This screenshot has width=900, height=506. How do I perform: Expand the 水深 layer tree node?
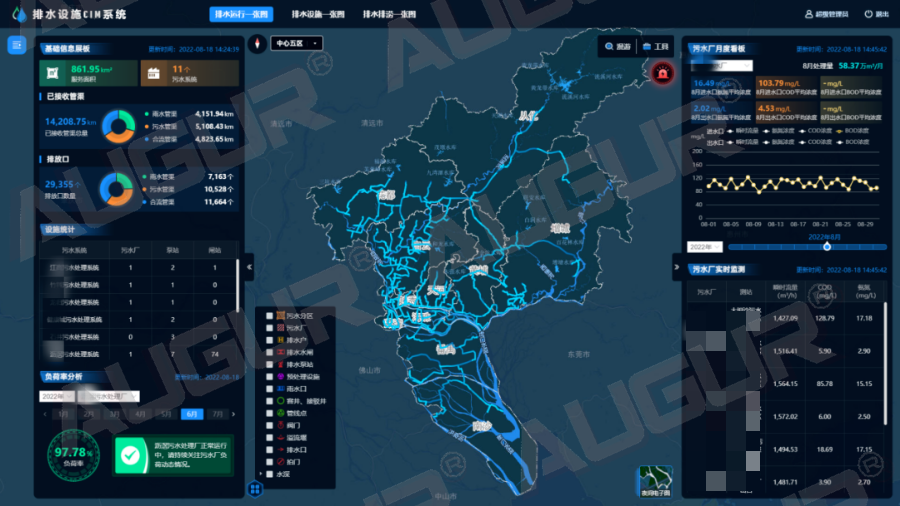(262, 474)
